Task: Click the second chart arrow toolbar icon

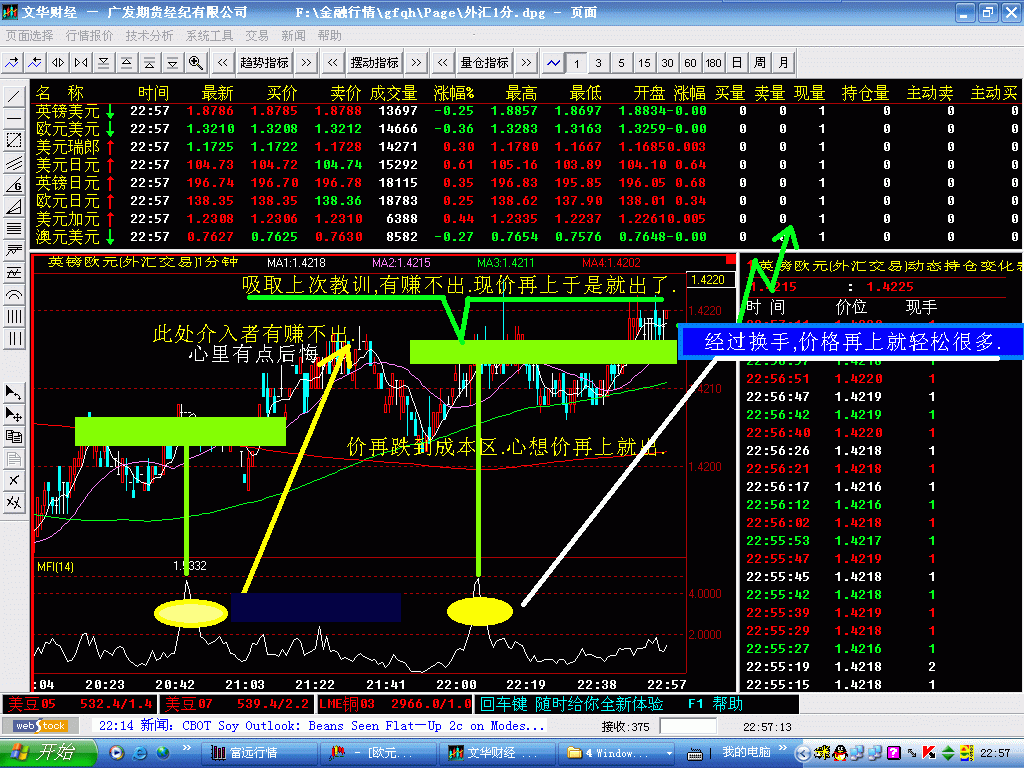Action: [35, 63]
